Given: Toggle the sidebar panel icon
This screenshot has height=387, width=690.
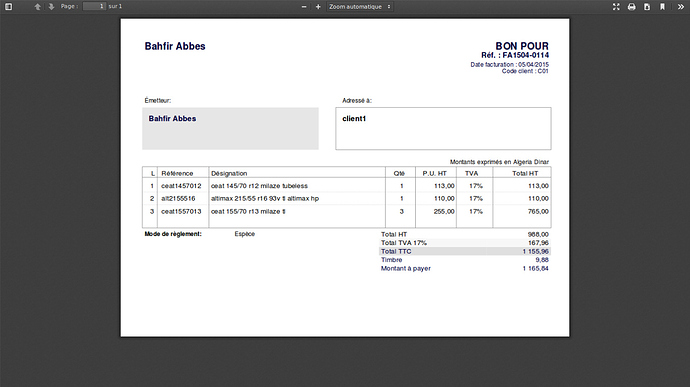Looking at the screenshot, I should pos(8,7).
